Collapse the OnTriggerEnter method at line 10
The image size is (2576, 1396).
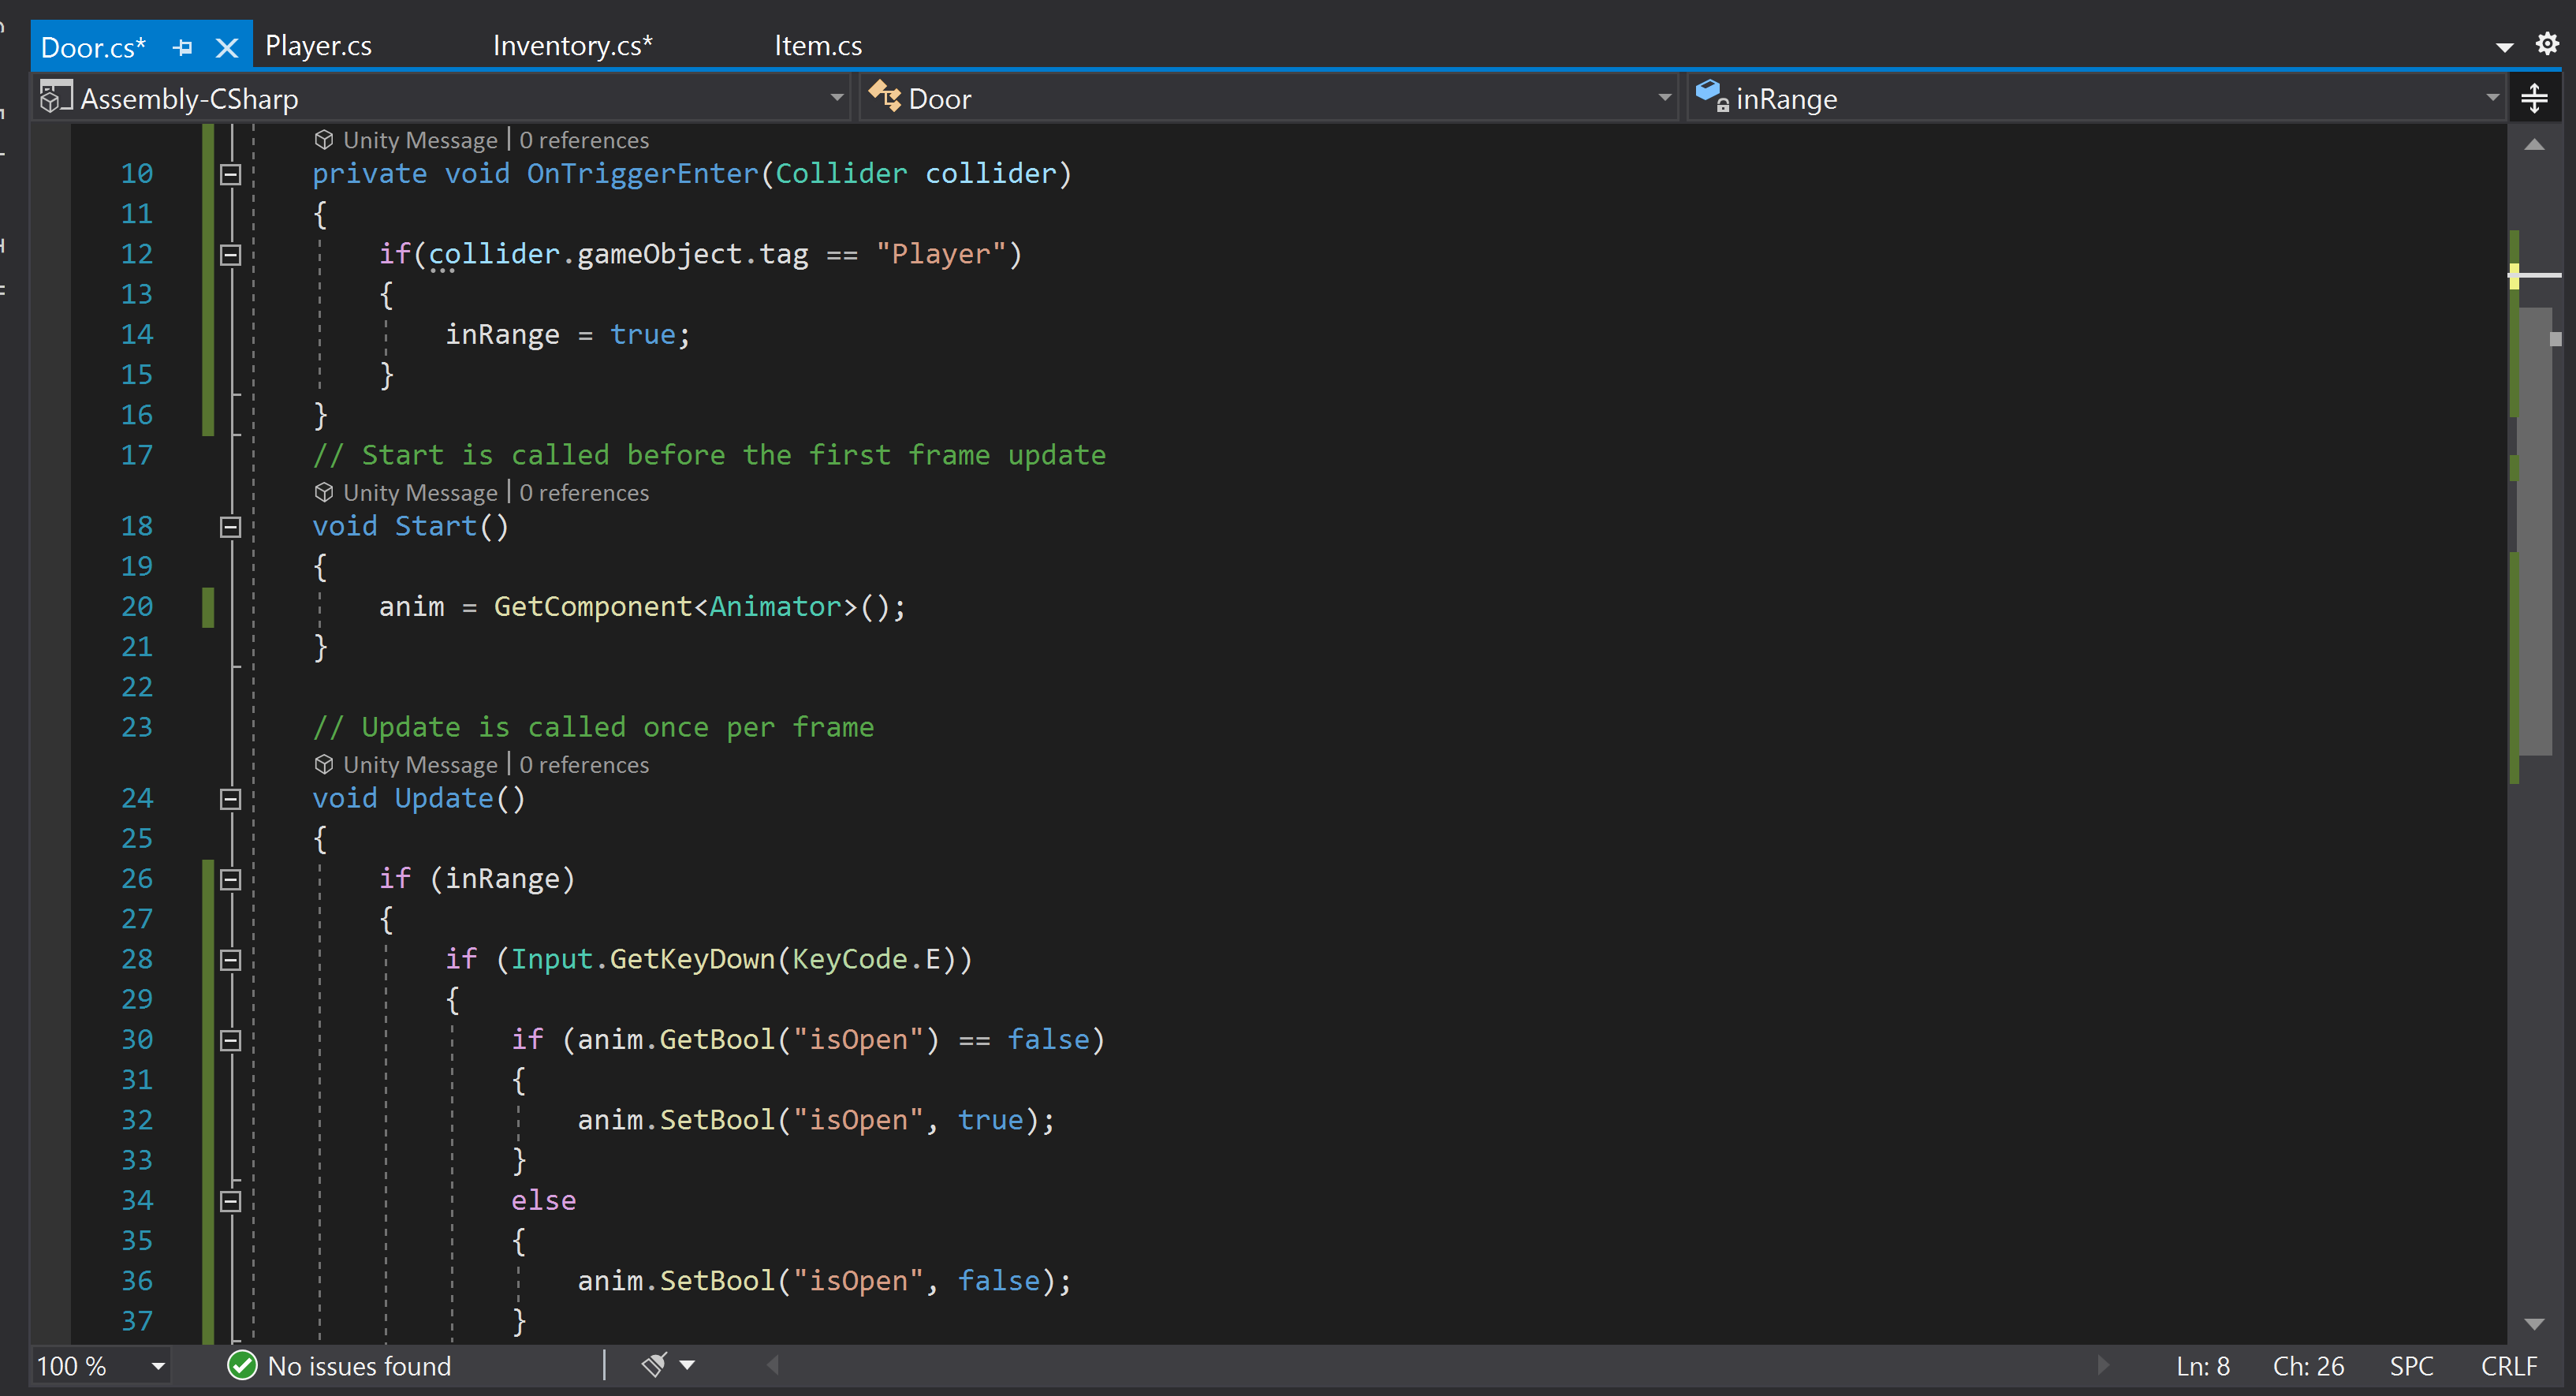pyautogui.click(x=230, y=174)
